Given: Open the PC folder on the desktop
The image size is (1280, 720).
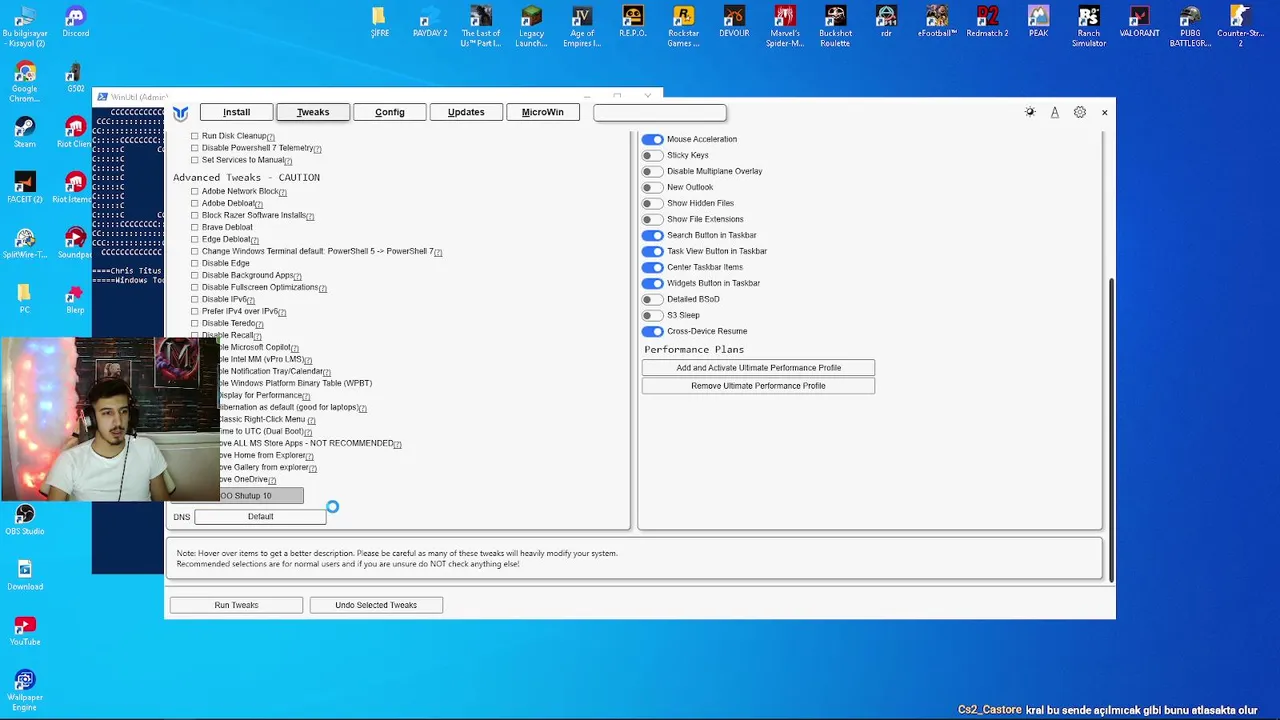Looking at the screenshot, I should tap(25, 298).
